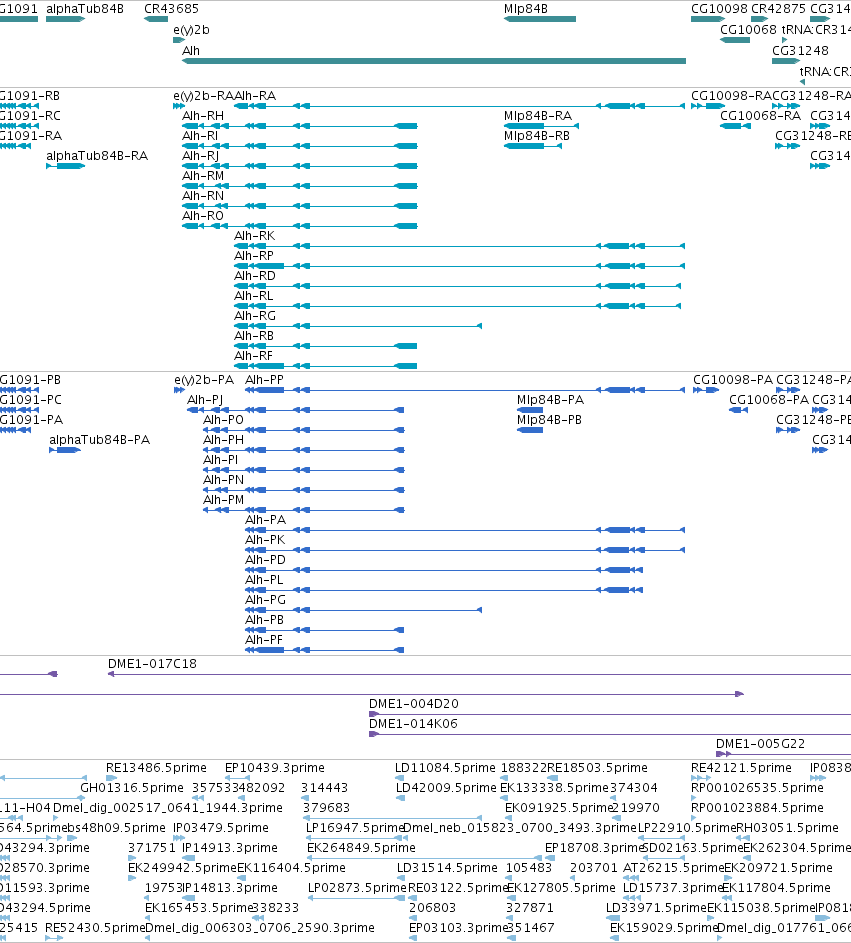Screen dimensions: 851x943
Task: Select protein label Alh-PD
Action: coord(265,559)
